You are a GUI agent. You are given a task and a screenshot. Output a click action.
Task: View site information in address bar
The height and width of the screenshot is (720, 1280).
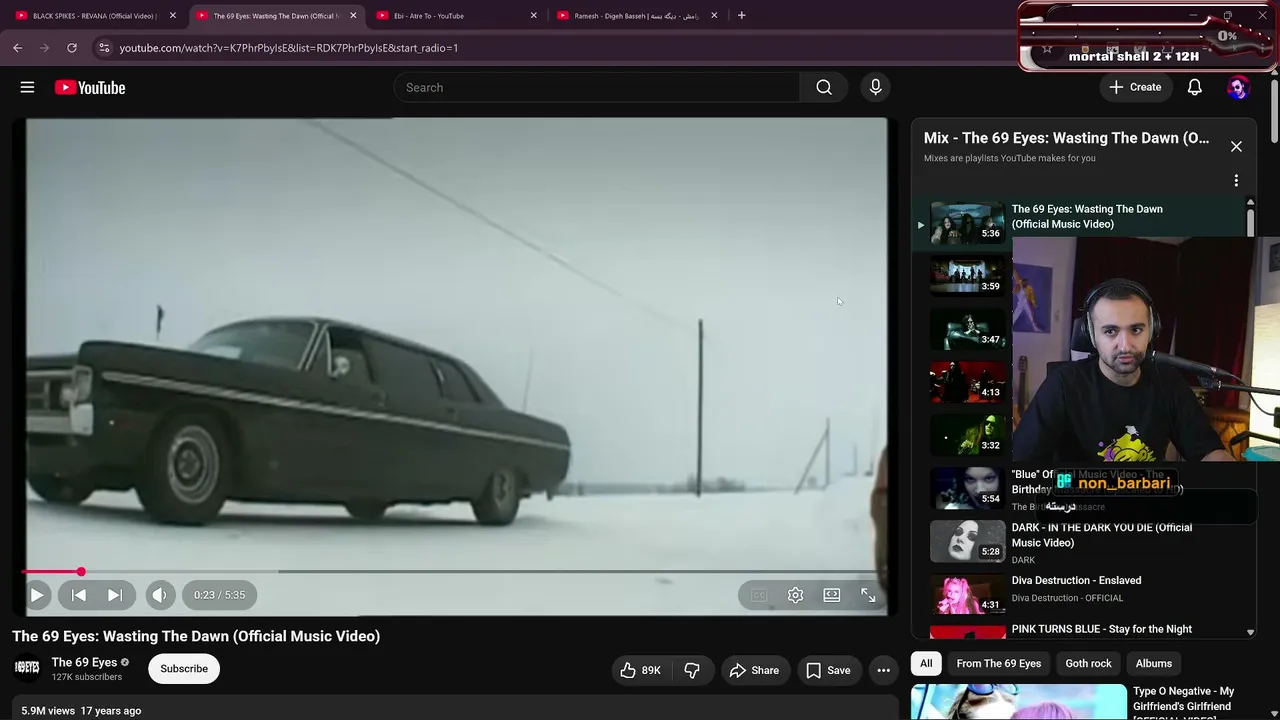pos(104,47)
